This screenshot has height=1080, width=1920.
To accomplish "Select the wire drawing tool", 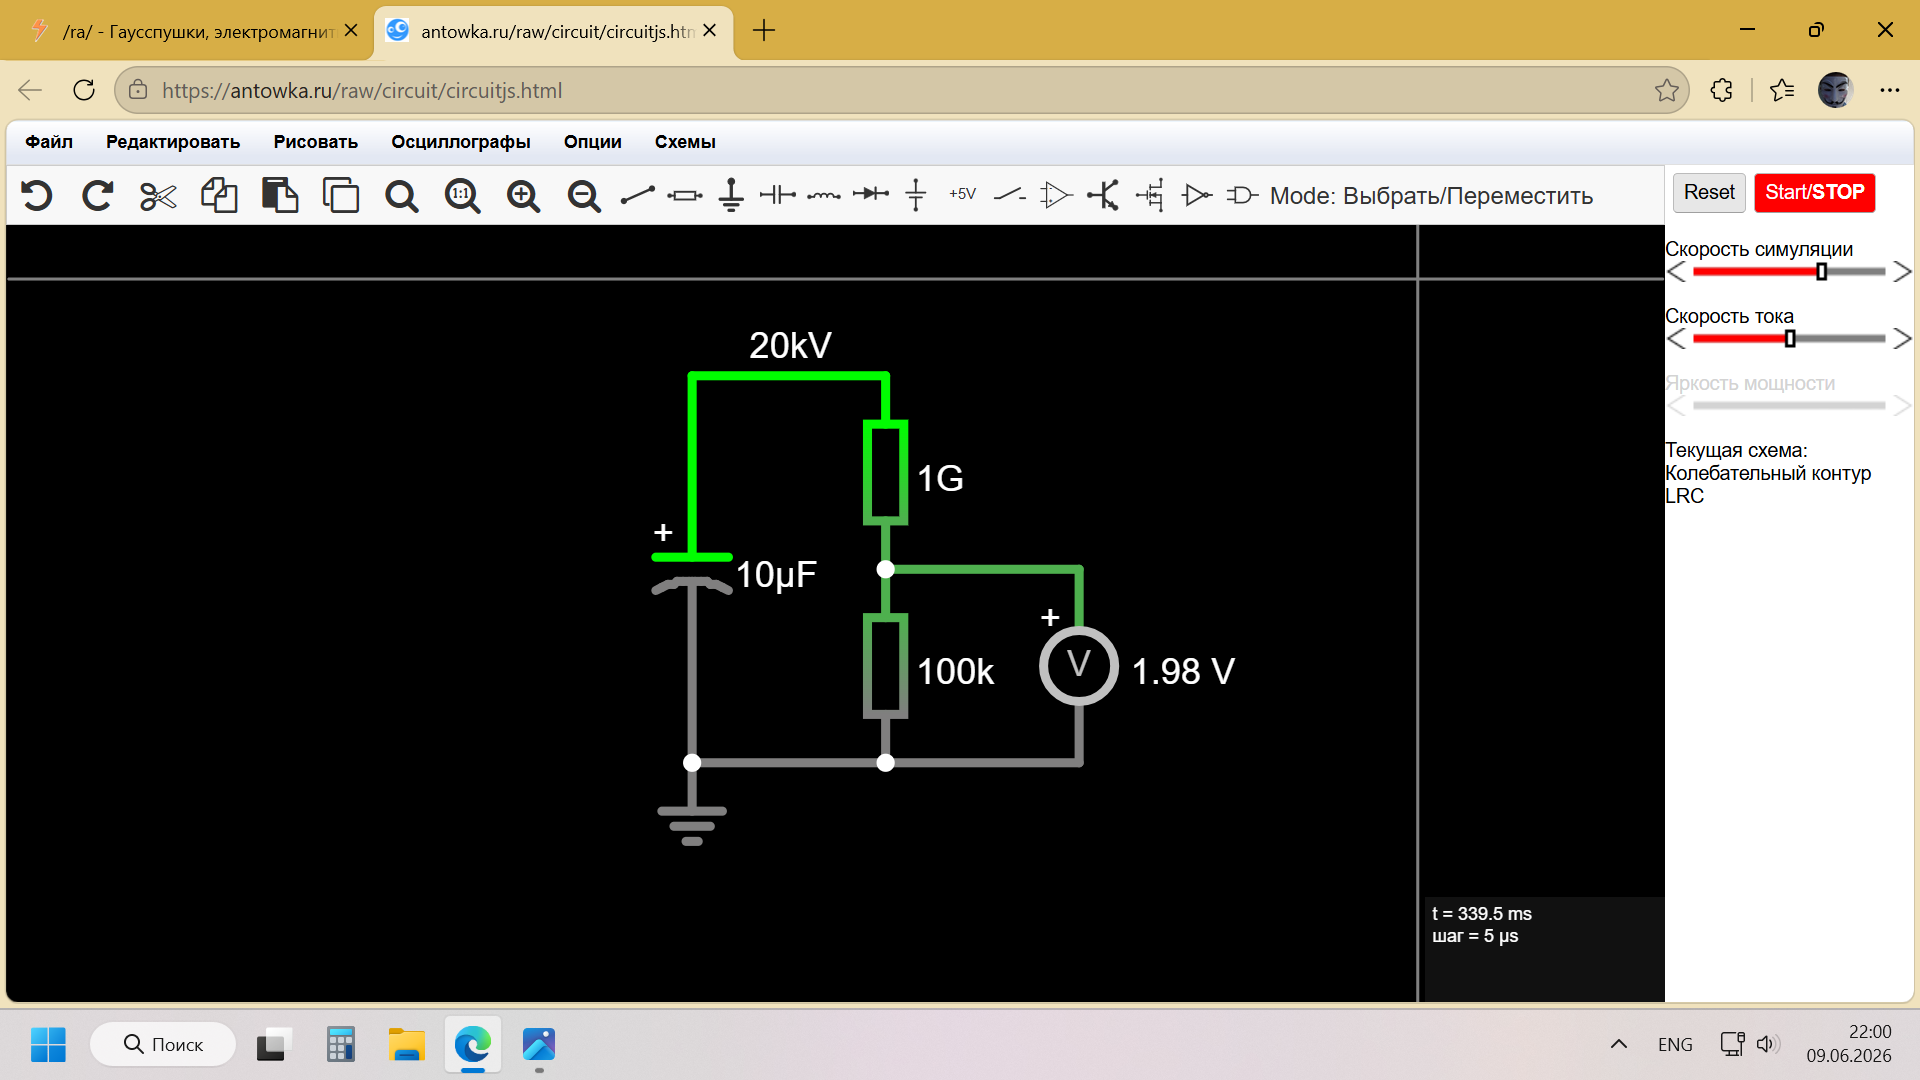I will point(637,195).
